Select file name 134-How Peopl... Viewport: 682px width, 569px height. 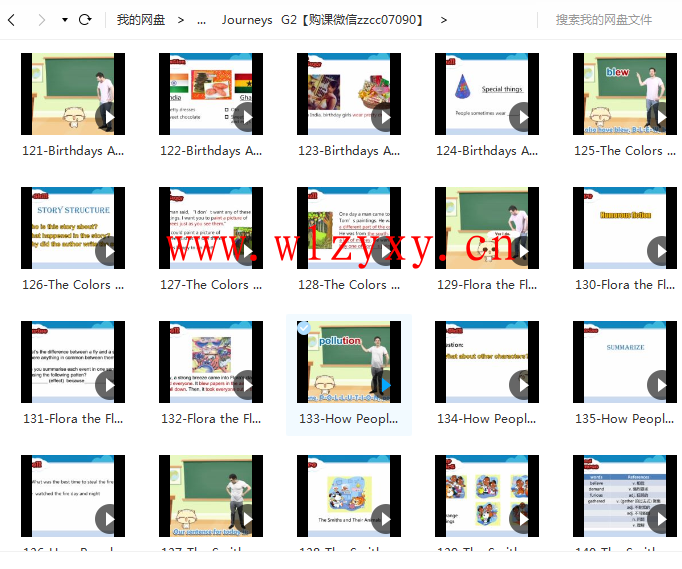click(486, 418)
